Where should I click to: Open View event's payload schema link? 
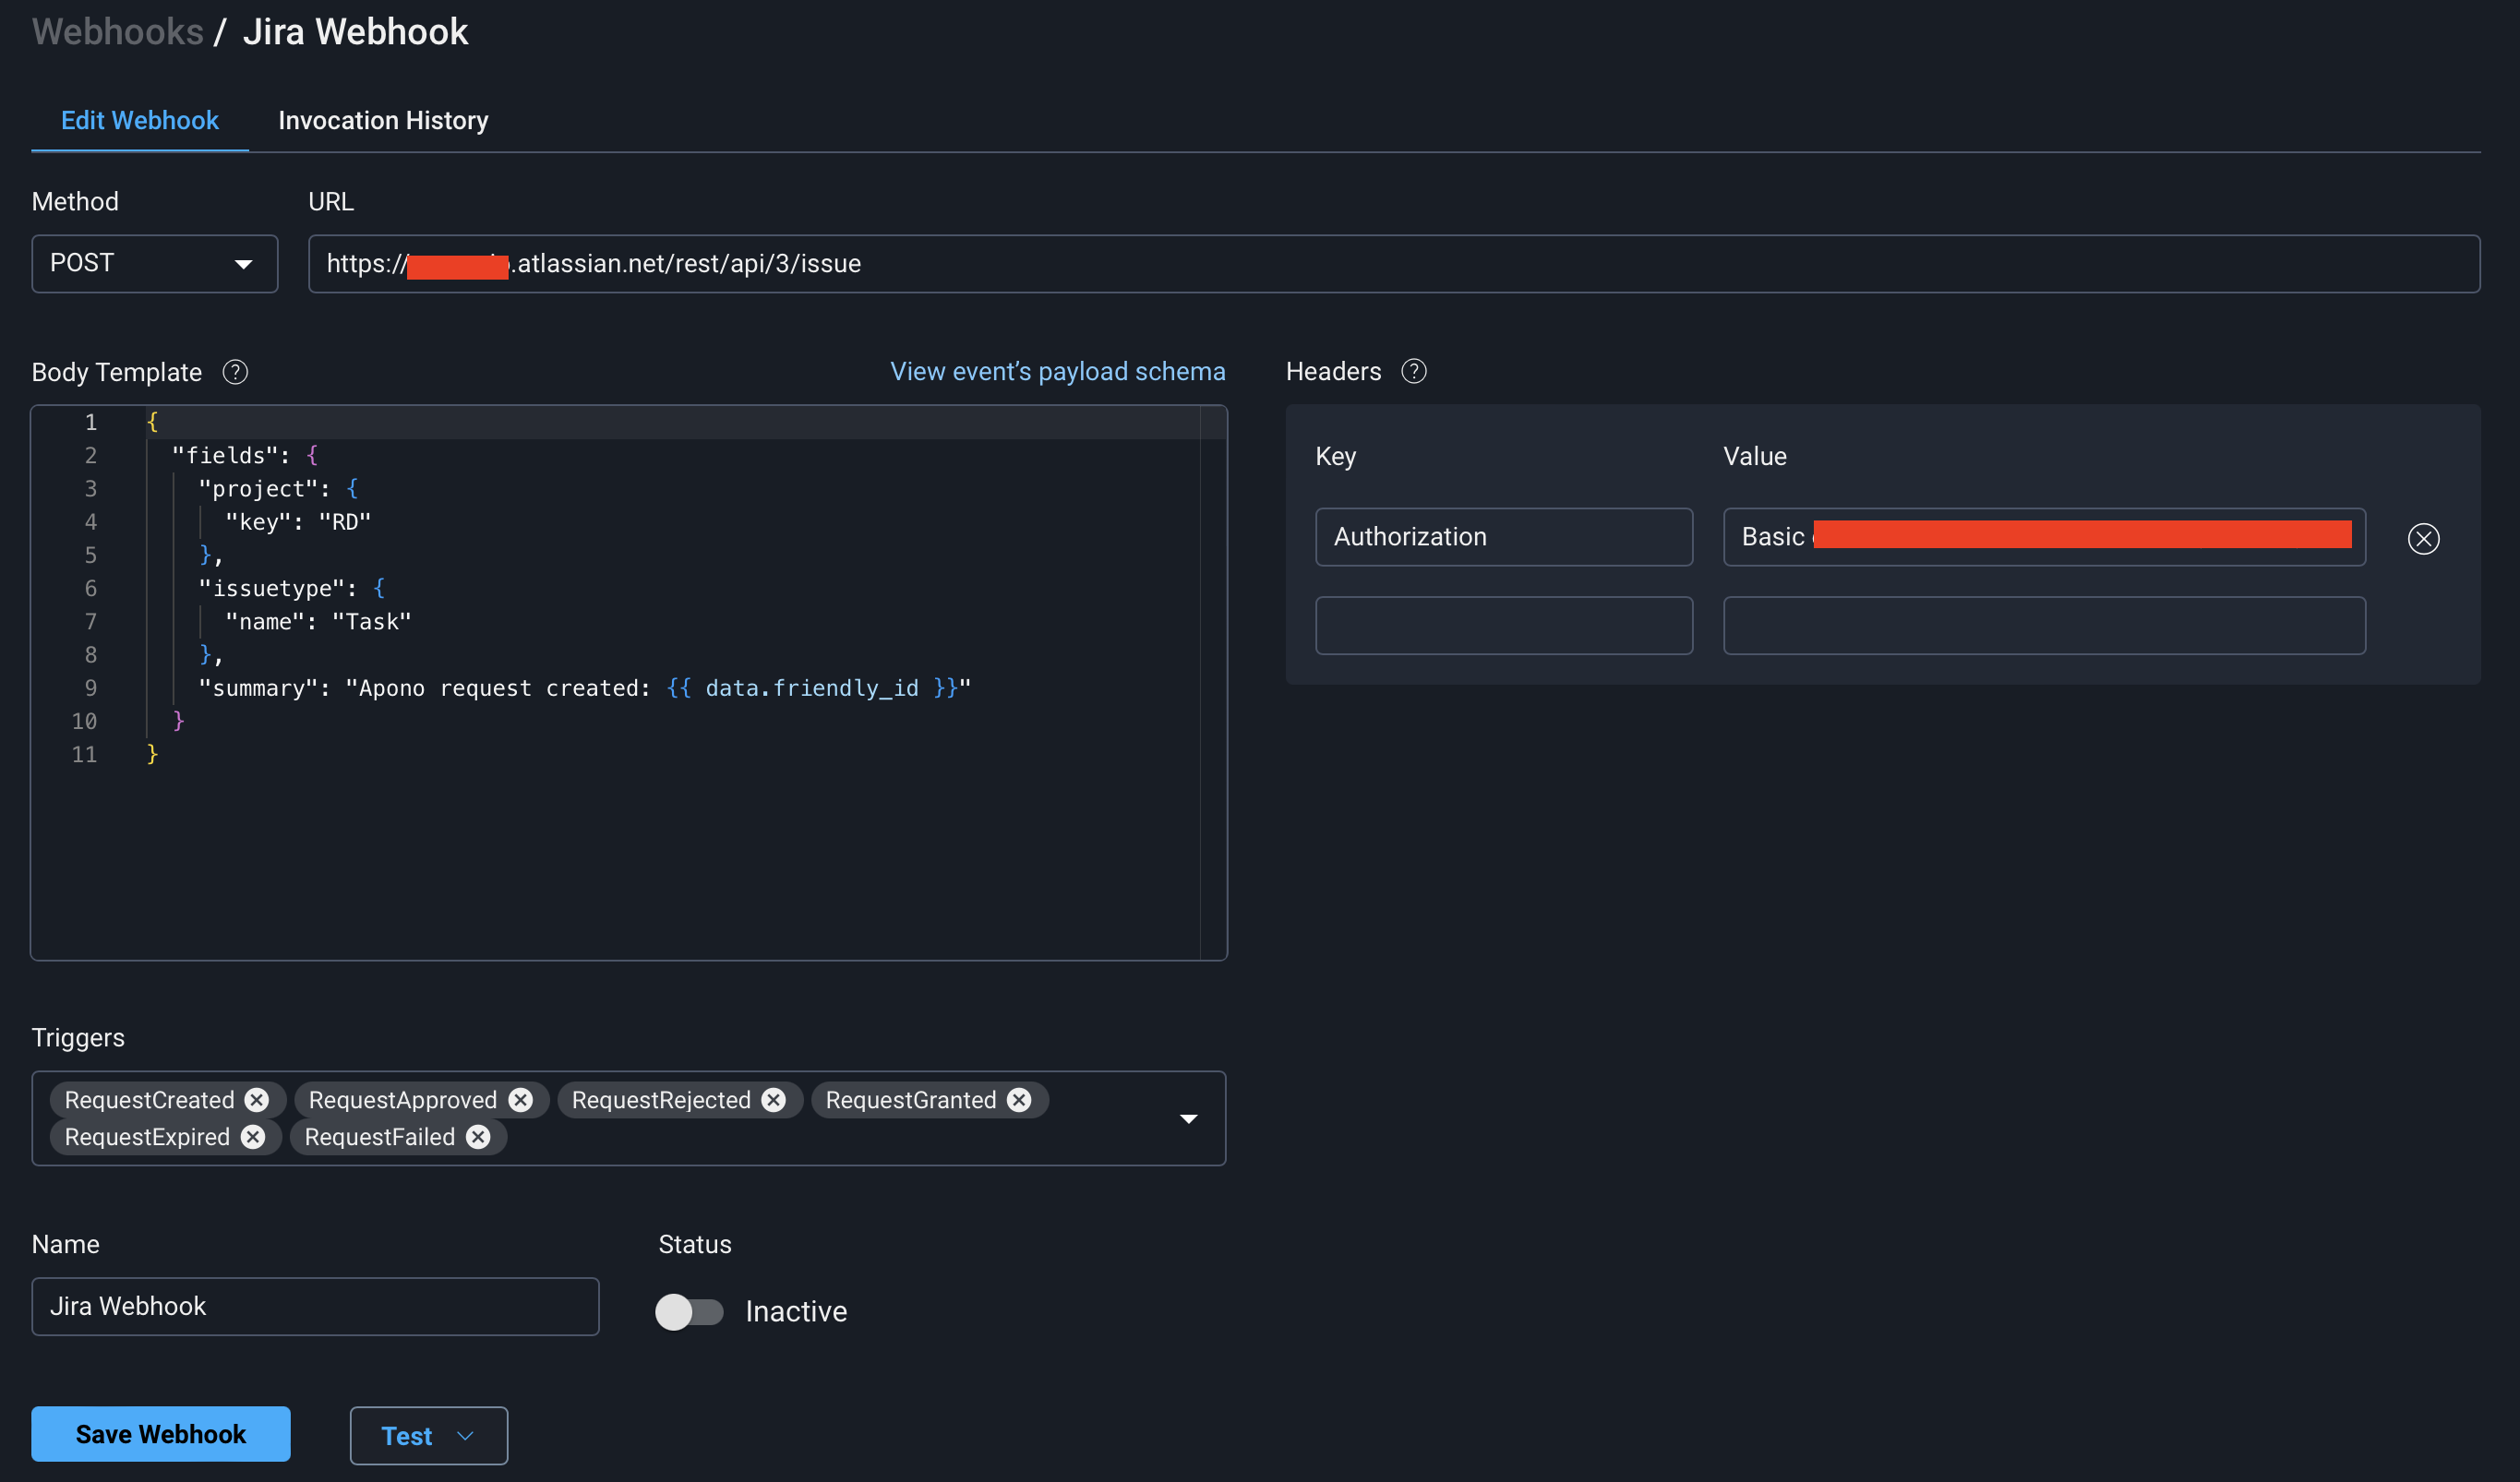pos(1057,372)
